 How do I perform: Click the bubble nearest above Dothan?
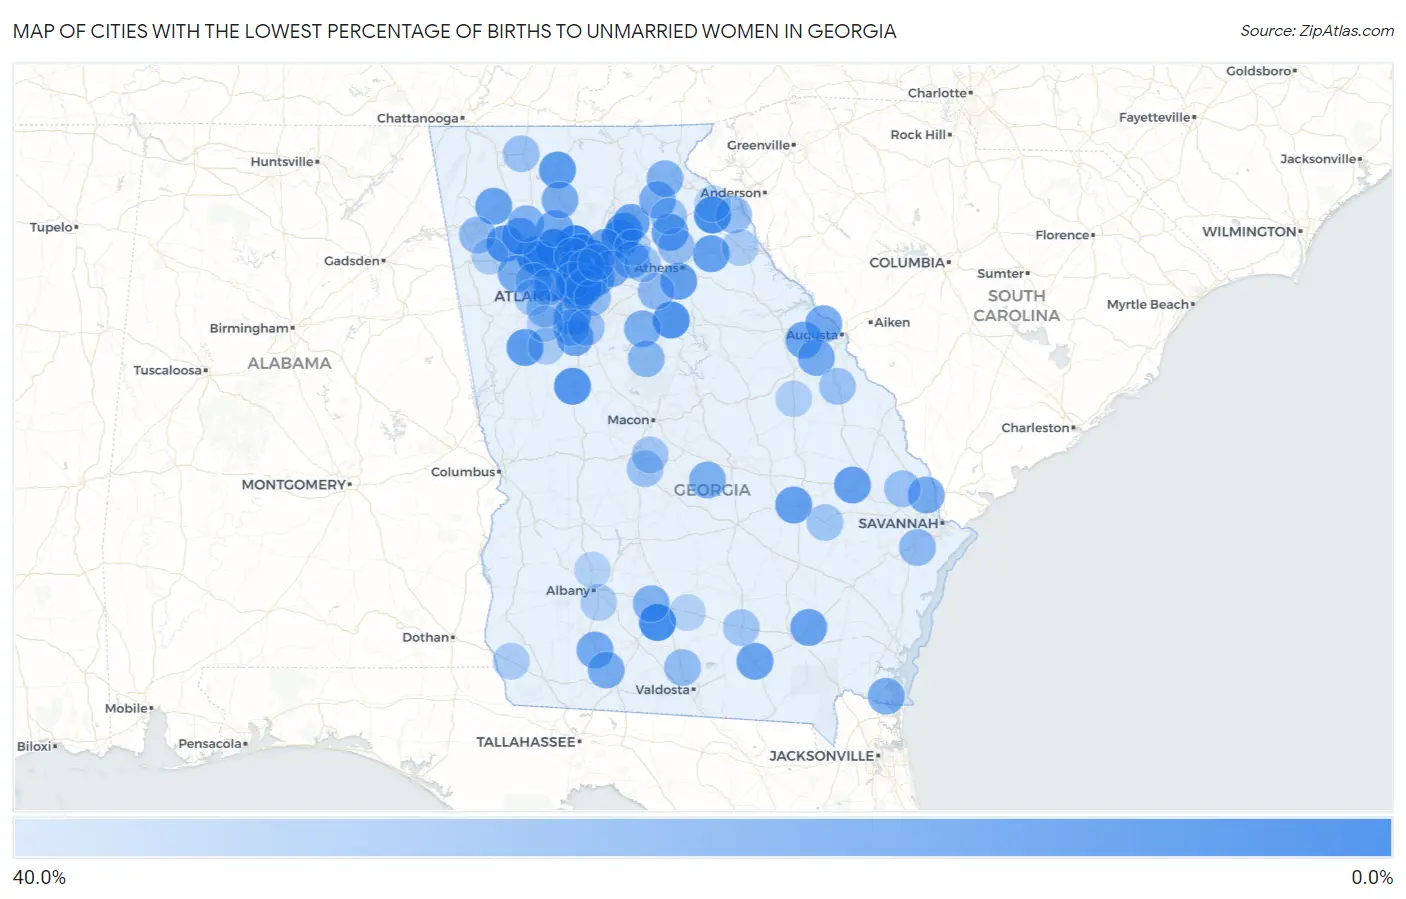pyautogui.click(x=511, y=661)
